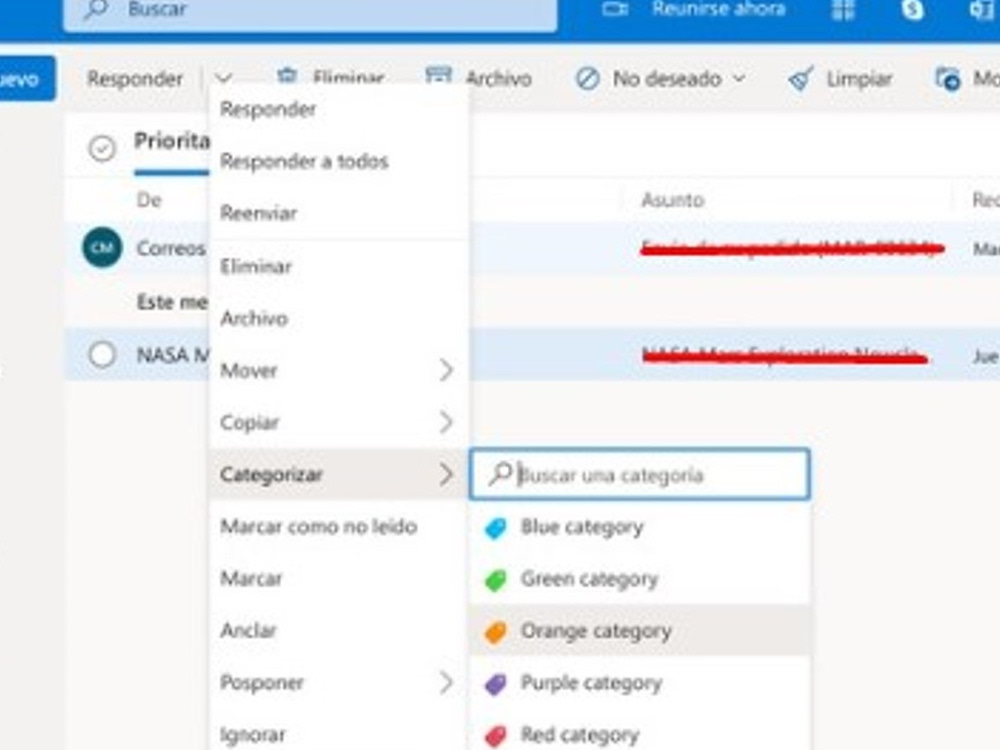This screenshot has height=750, width=1000.
Task: Click the purple category tag icon
Action: tap(496, 684)
